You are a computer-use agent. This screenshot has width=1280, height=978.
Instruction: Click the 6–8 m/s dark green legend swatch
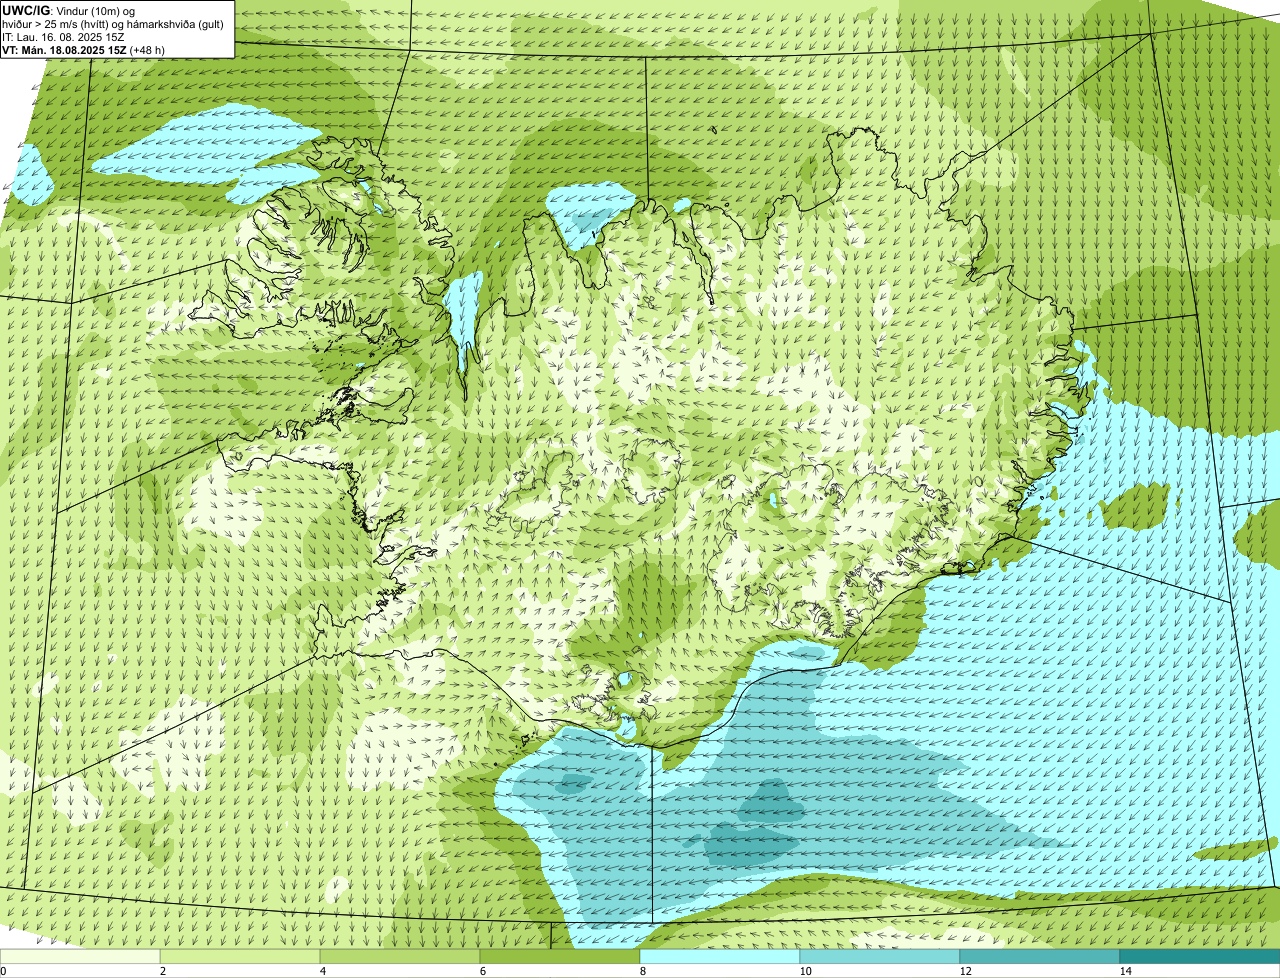560,957
